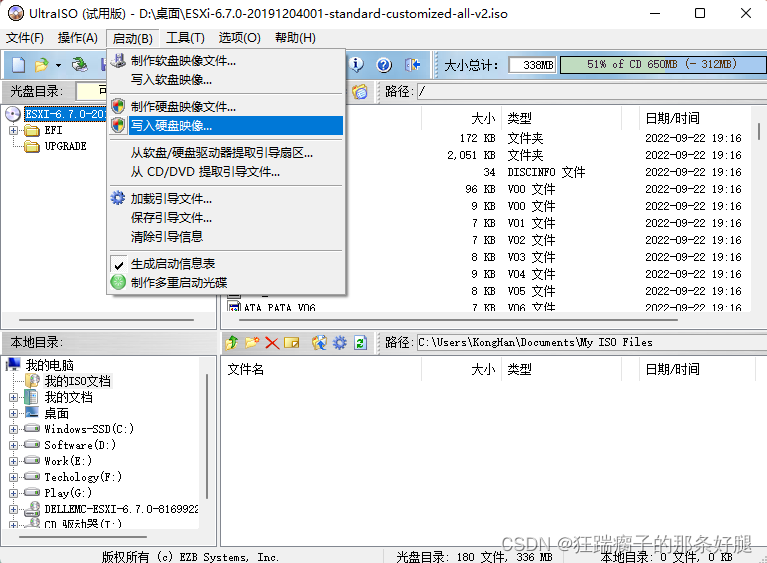Choose 清除引导信息 menu entry

226,237
